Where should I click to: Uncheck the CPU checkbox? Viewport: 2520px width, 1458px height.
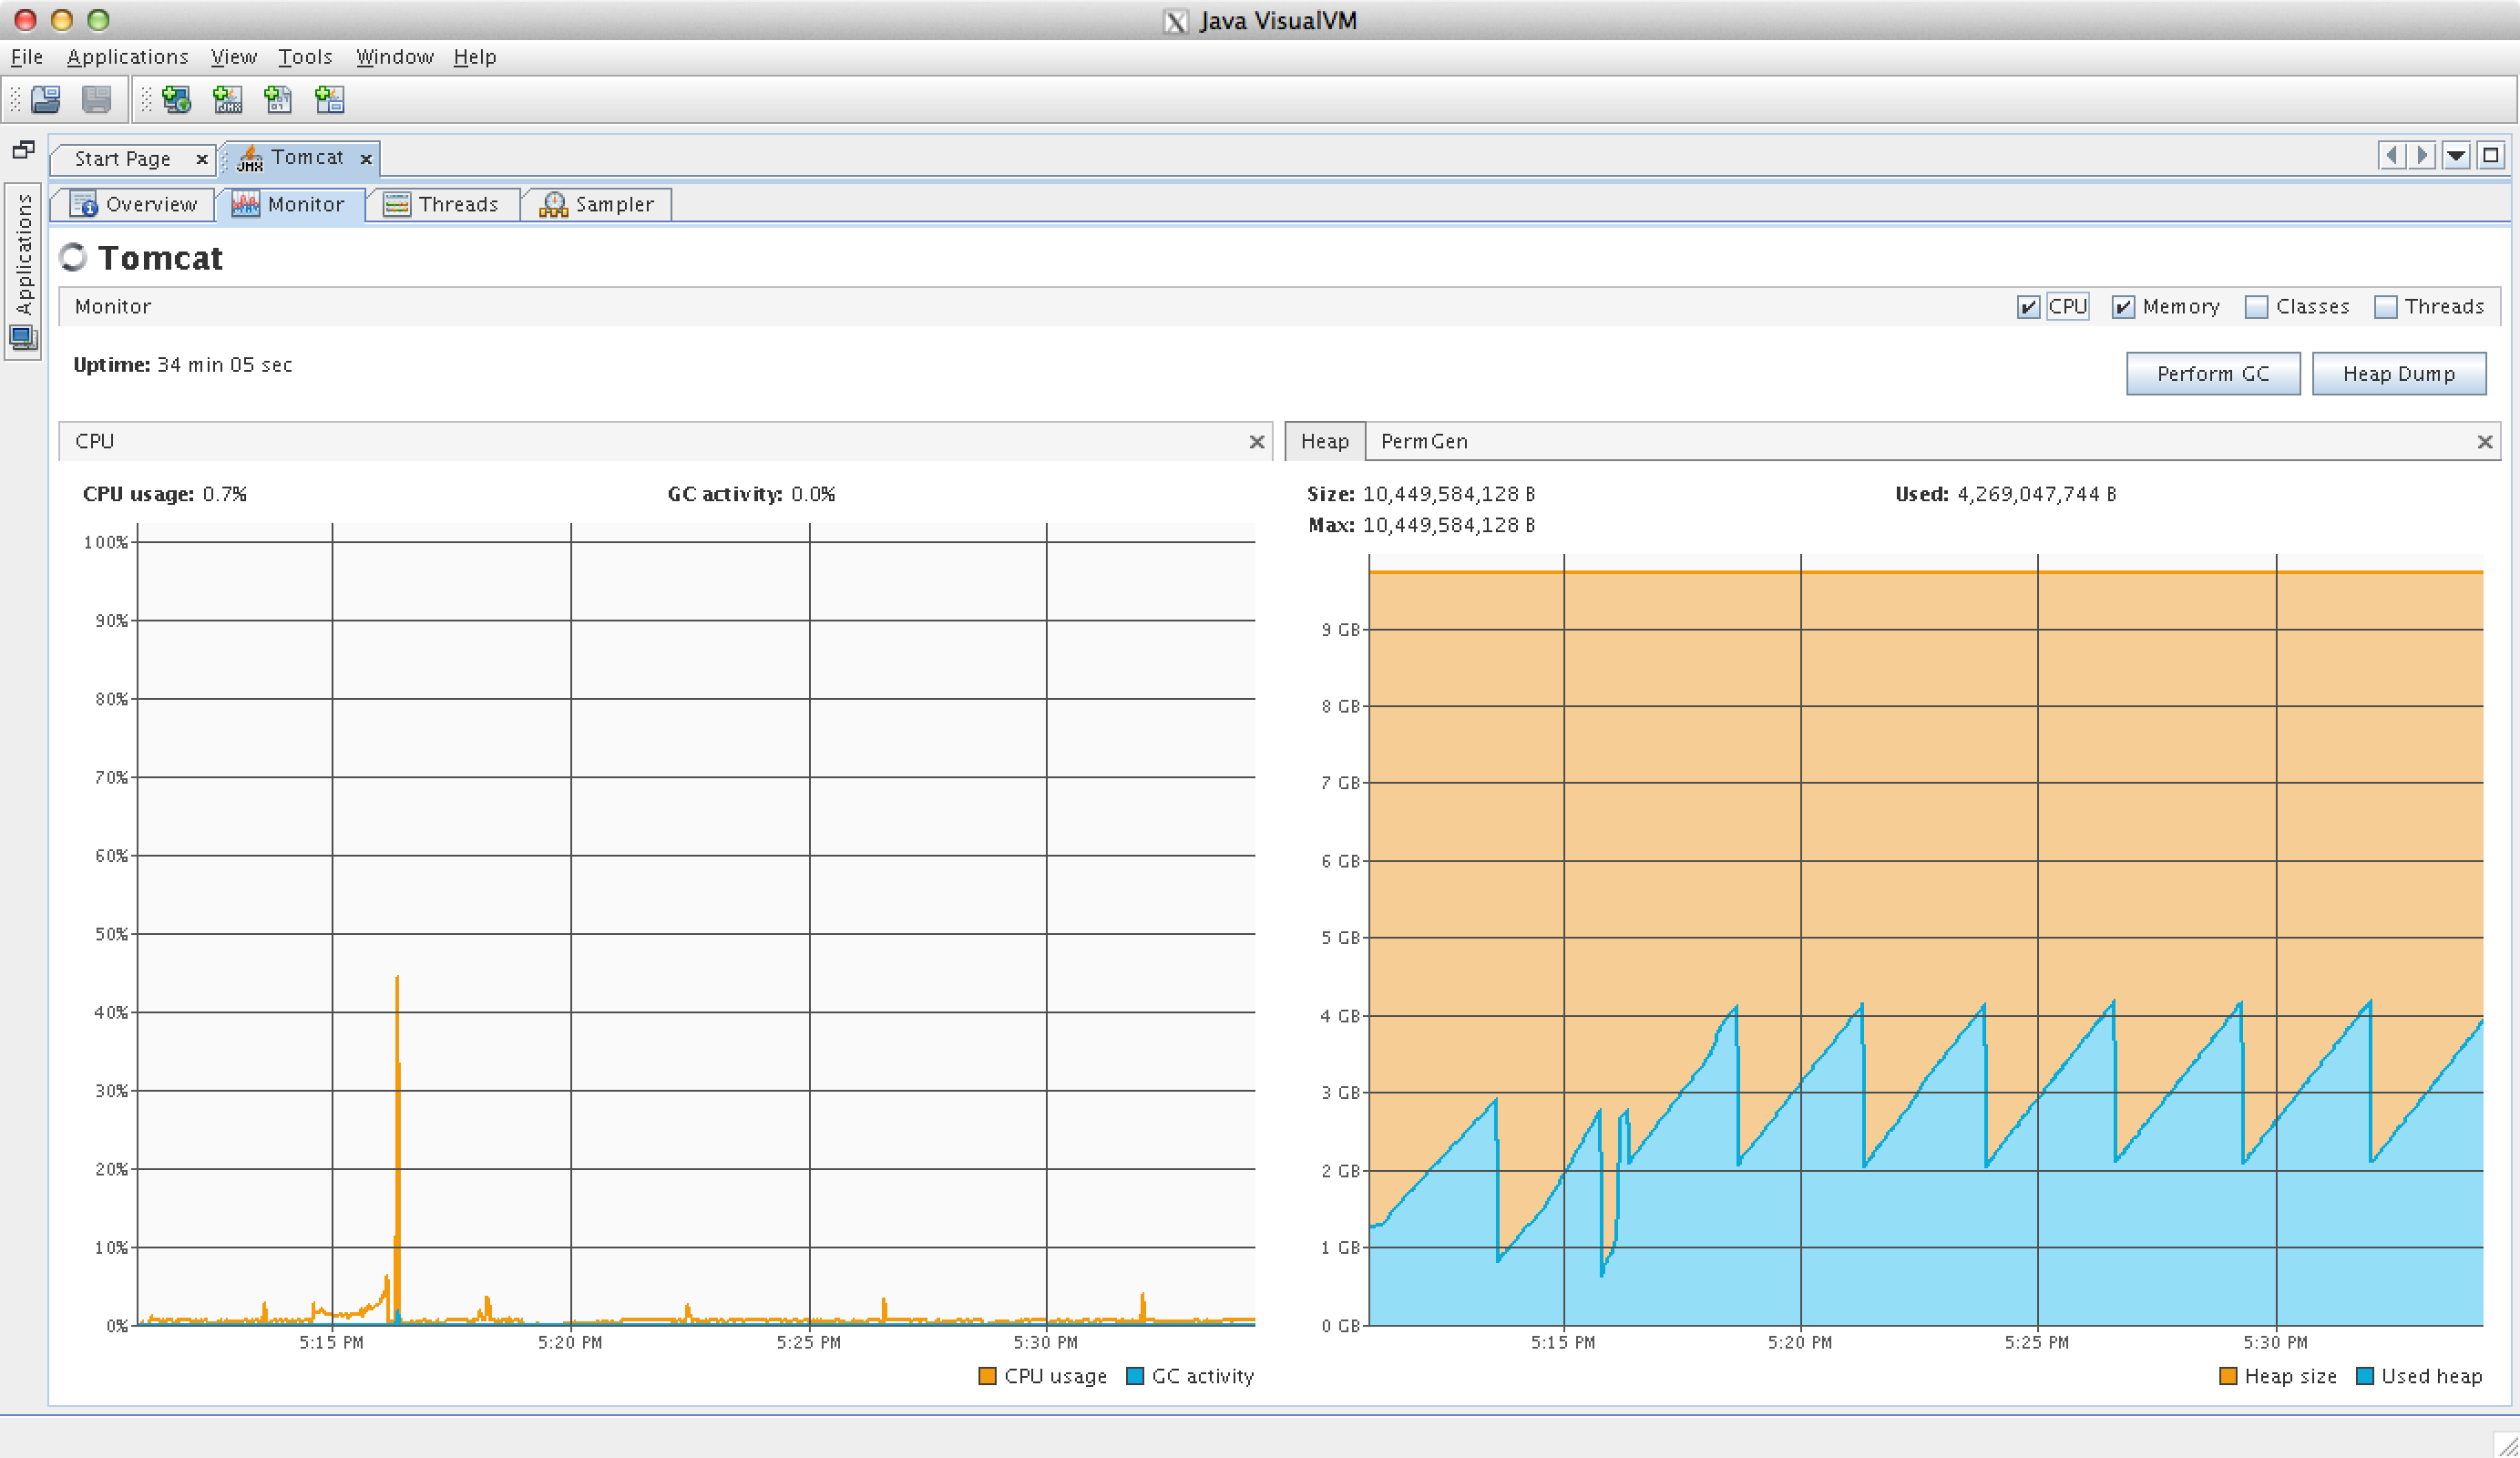2028,307
